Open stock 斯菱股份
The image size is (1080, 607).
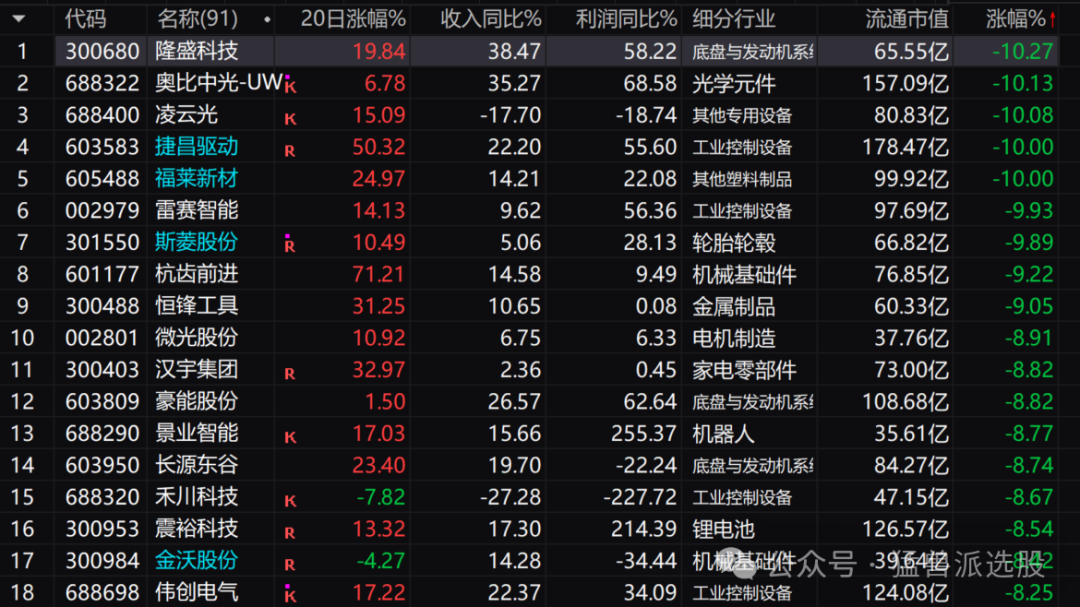click(x=197, y=242)
